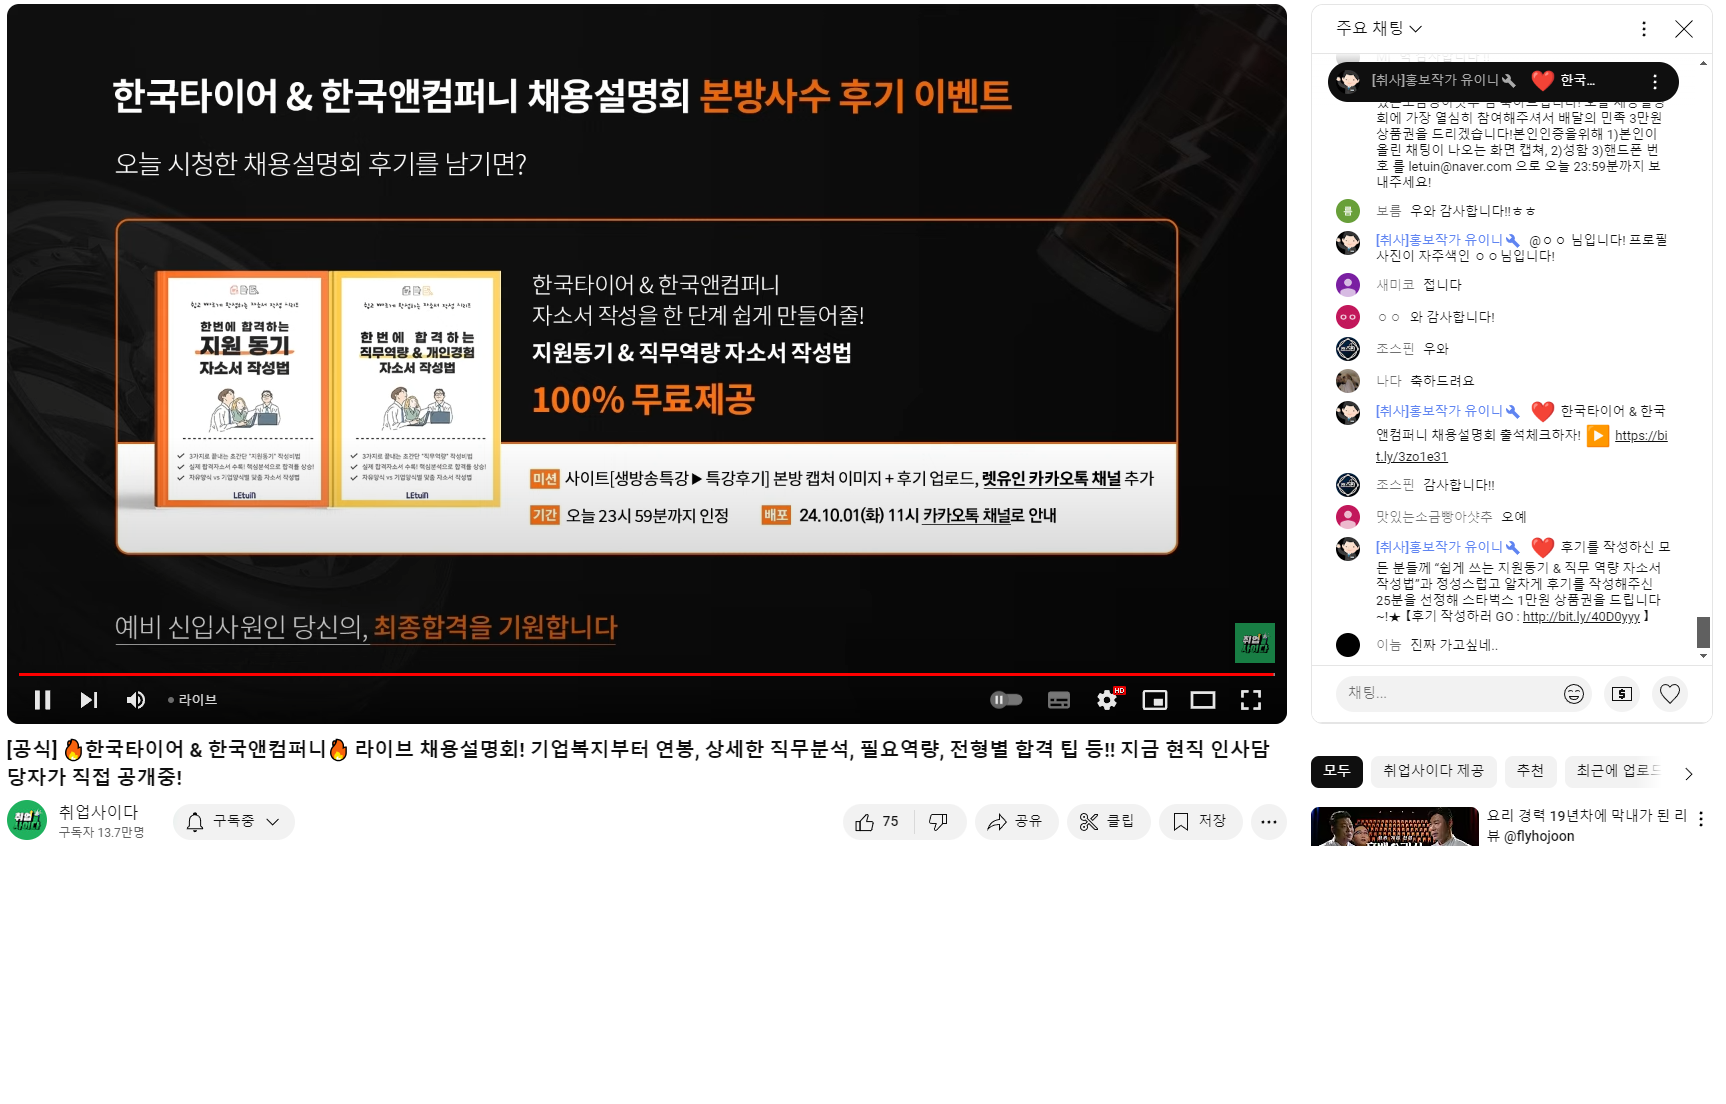
Task: Click the 공유 share button
Action: coord(1016,822)
